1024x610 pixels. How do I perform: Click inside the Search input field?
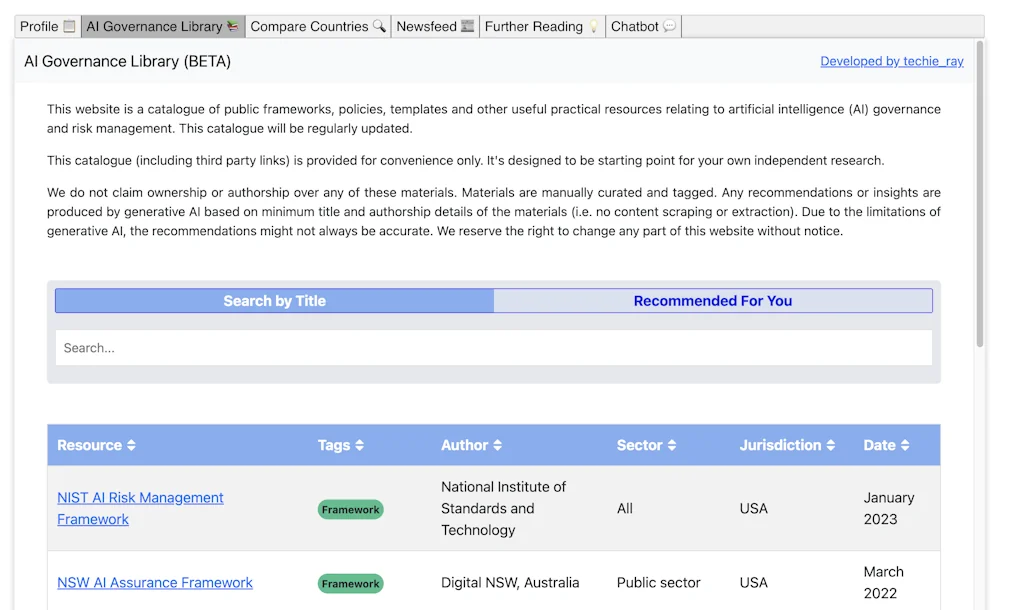coord(492,347)
